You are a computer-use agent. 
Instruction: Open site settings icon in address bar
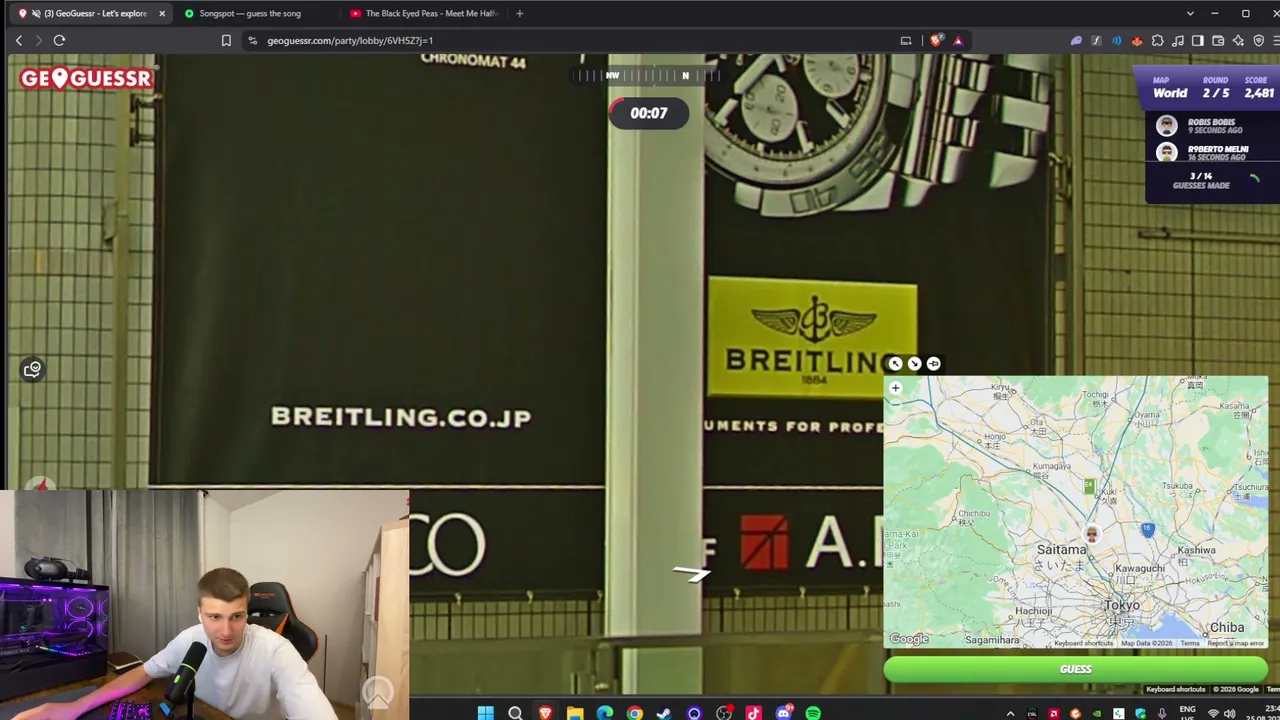coord(252,40)
